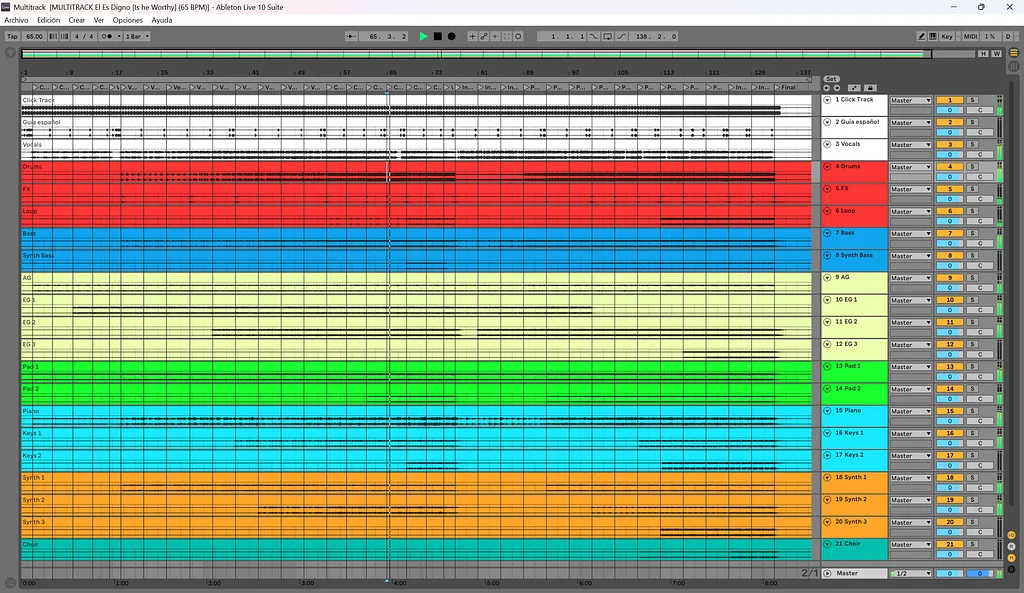Toggle Automation Arm icon

pos(484,37)
